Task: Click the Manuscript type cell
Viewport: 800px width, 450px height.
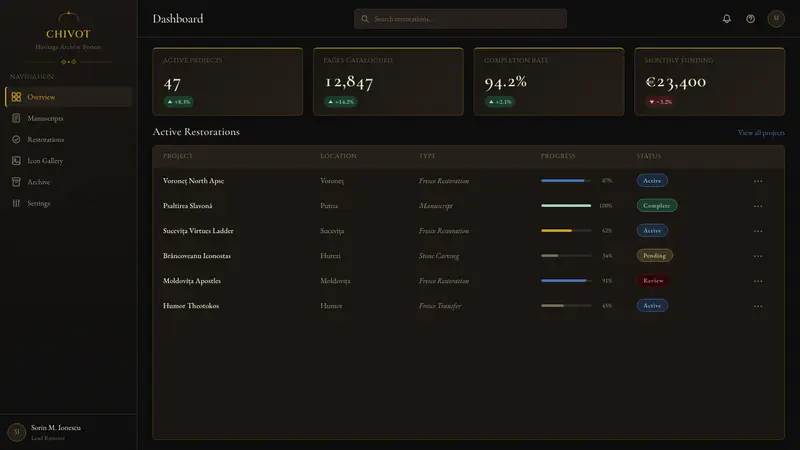Action: [436, 206]
